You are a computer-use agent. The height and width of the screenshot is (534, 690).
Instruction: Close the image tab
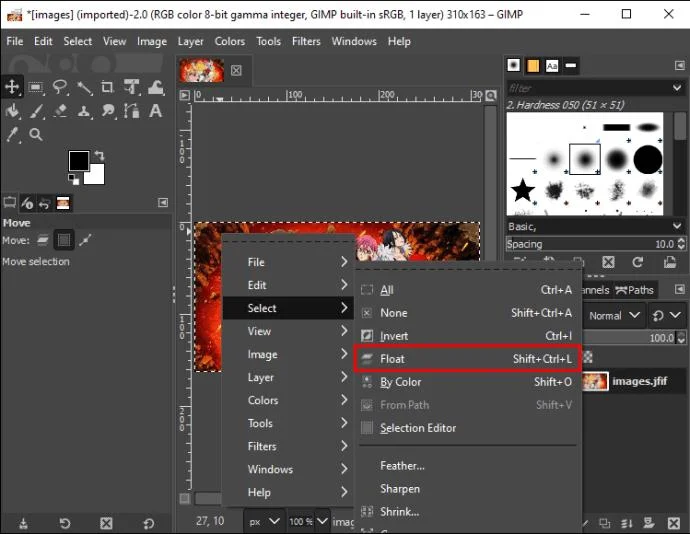pyautogui.click(x=236, y=70)
